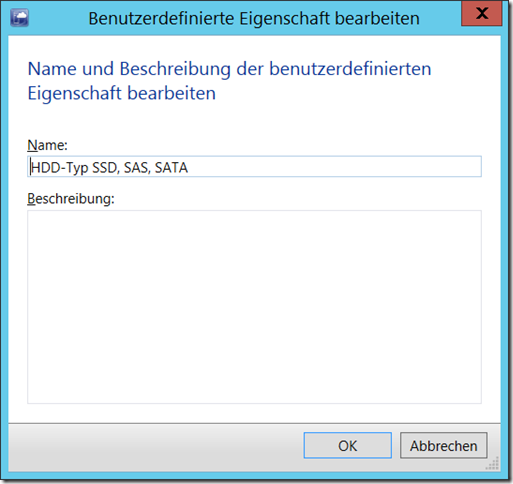
Task: Confirm changes with the OK button
Action: (347, 445)
